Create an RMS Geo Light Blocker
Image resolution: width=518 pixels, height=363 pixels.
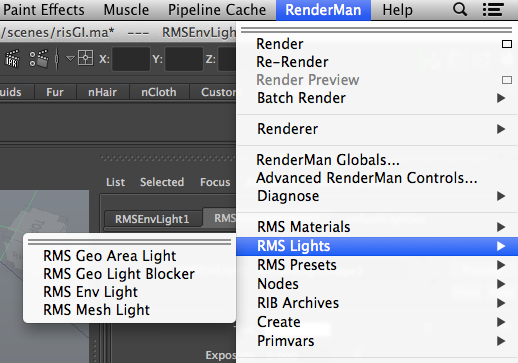pyautogui.click(x=129, y=274)
